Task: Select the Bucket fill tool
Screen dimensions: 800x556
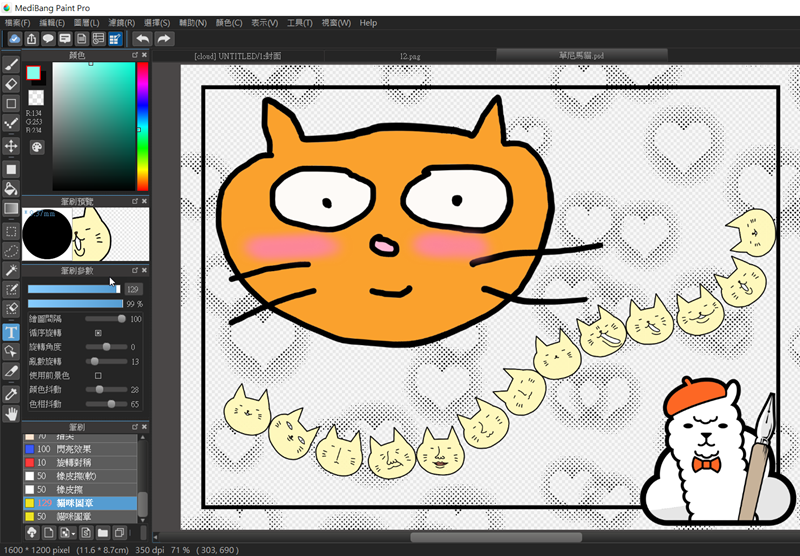Action: [12, 188]
